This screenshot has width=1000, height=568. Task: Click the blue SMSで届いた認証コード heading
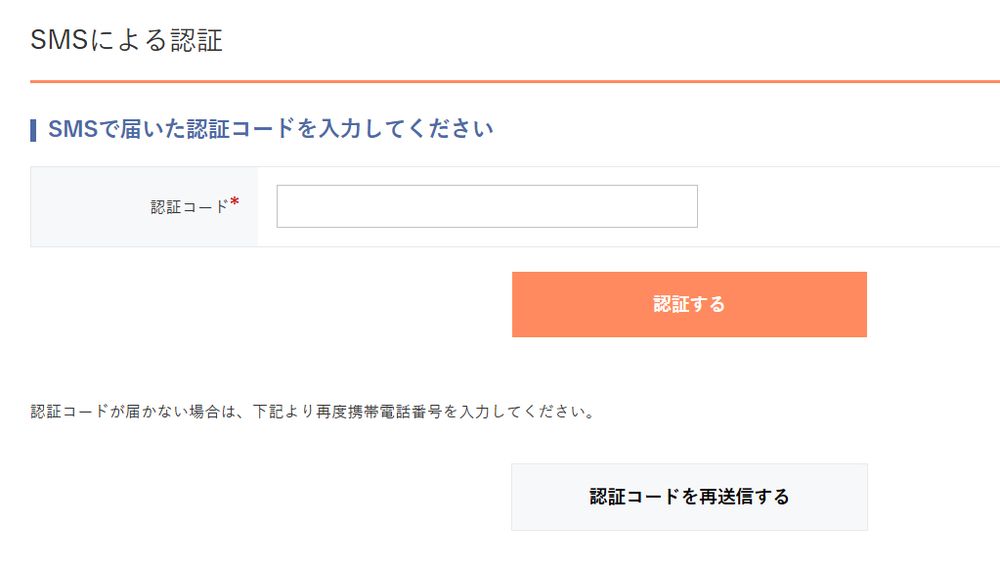pos(270,129)
